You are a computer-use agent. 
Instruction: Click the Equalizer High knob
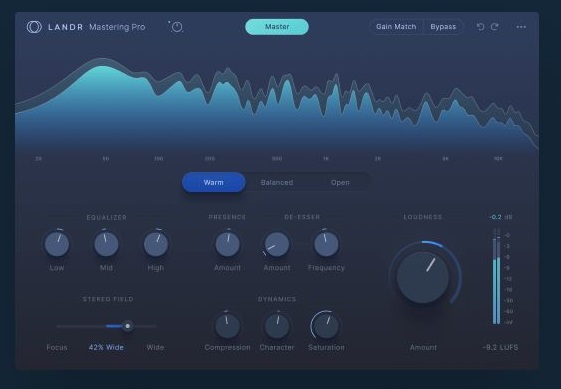(x=156, y=244)
